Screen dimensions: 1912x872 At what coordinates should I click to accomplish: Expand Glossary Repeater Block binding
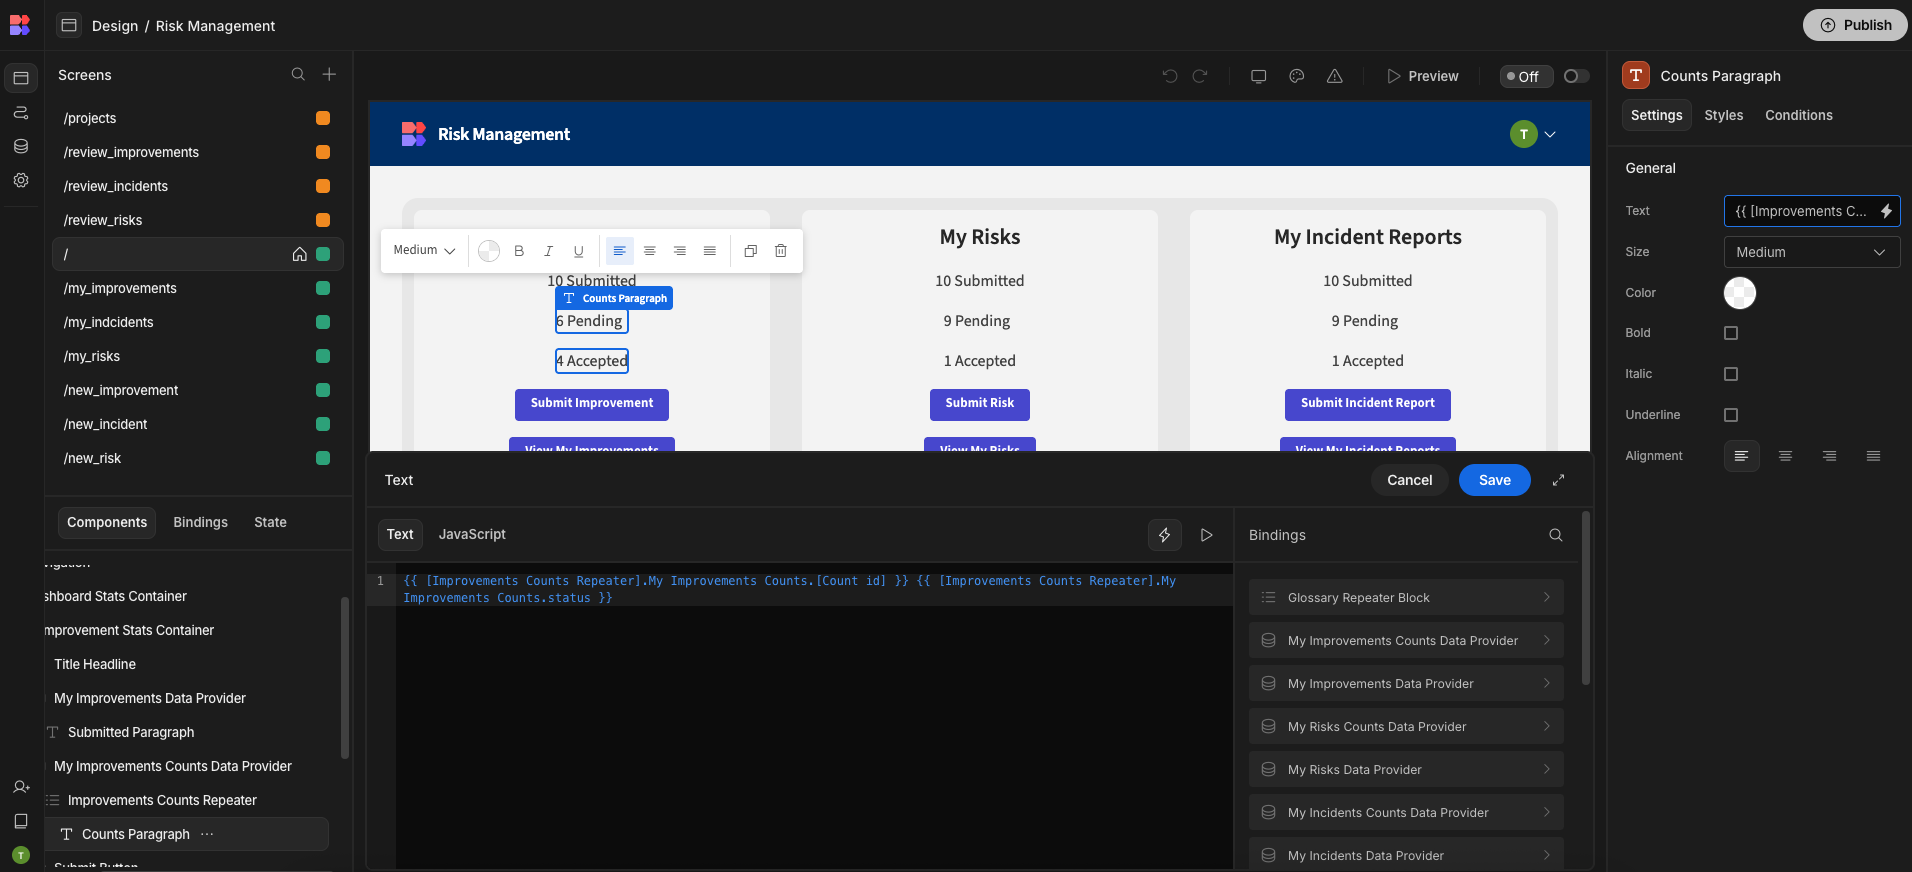(1405, 597)
